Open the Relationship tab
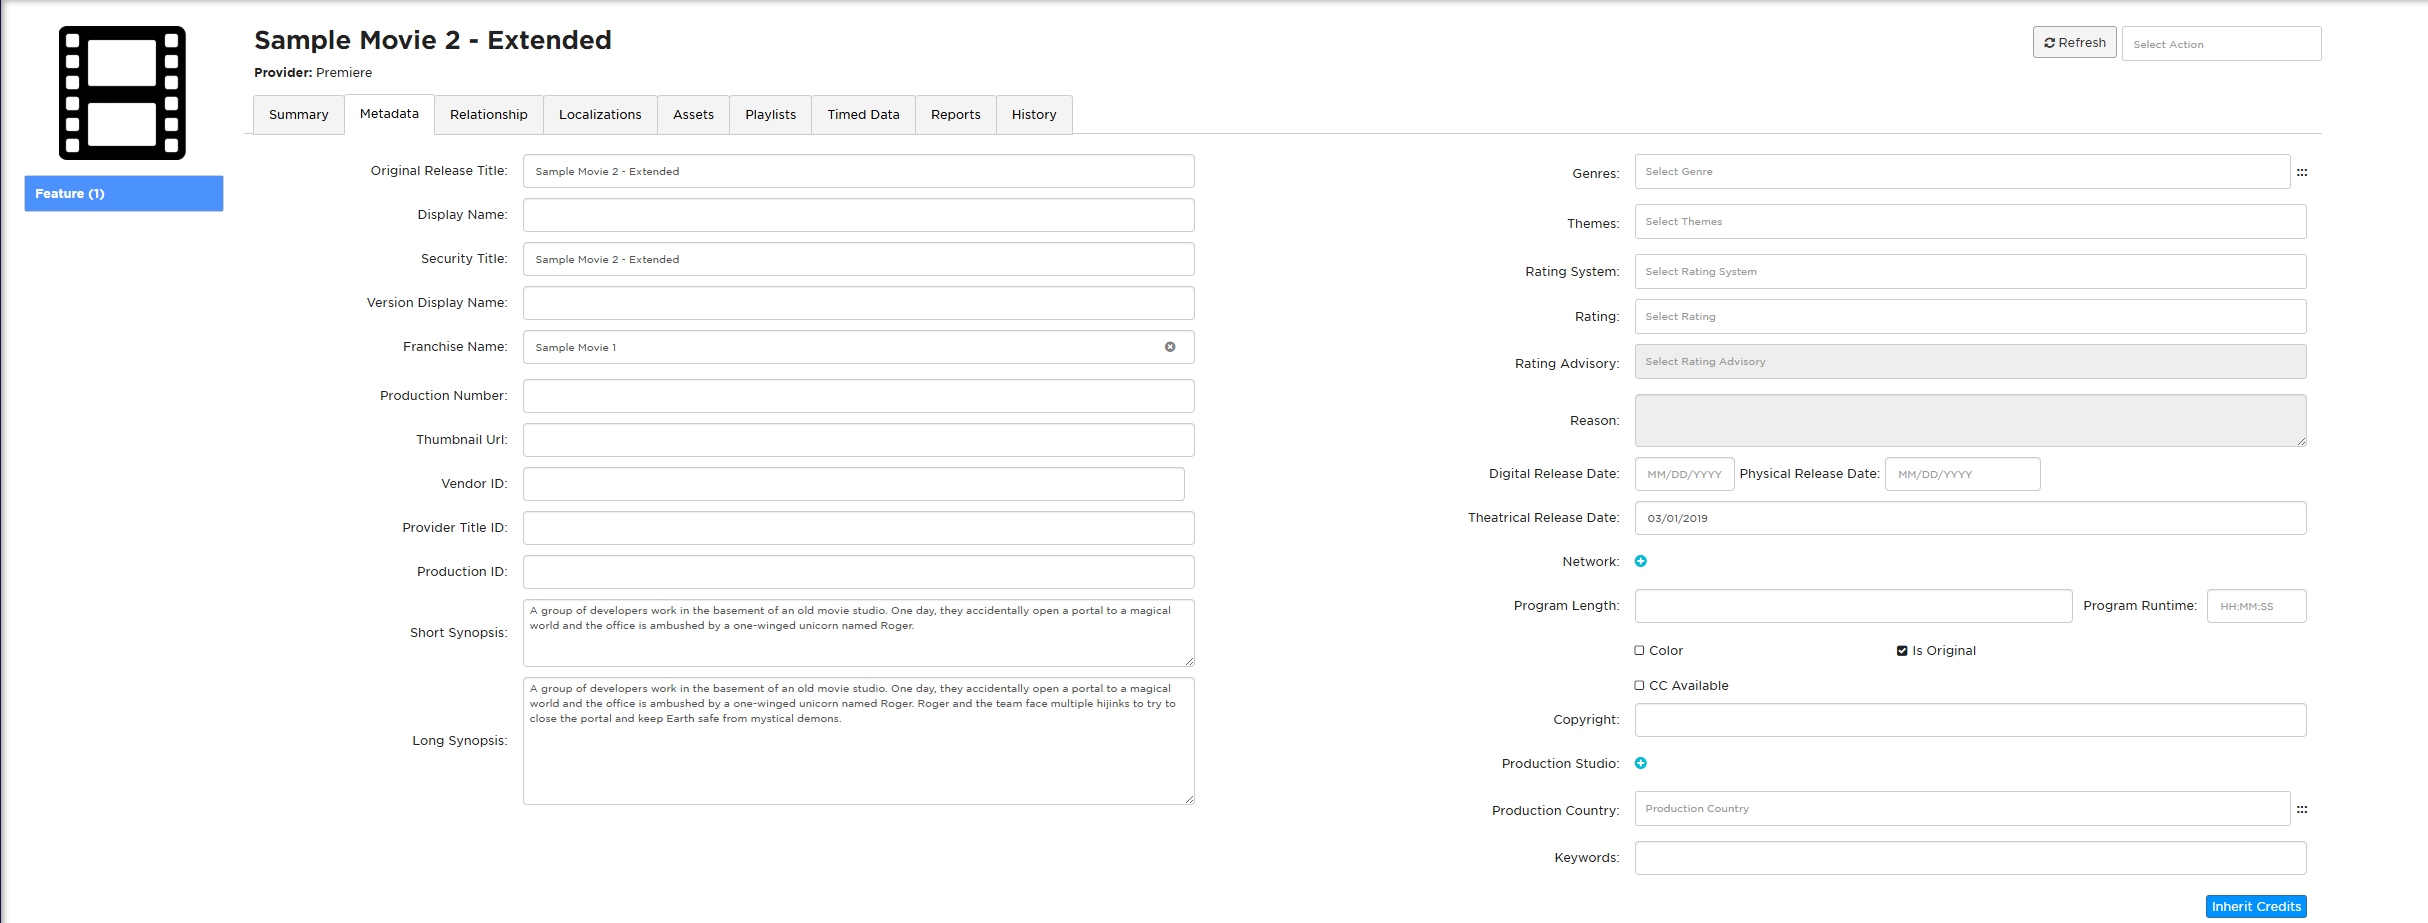 pyautogui.click(x=488, y=115)
